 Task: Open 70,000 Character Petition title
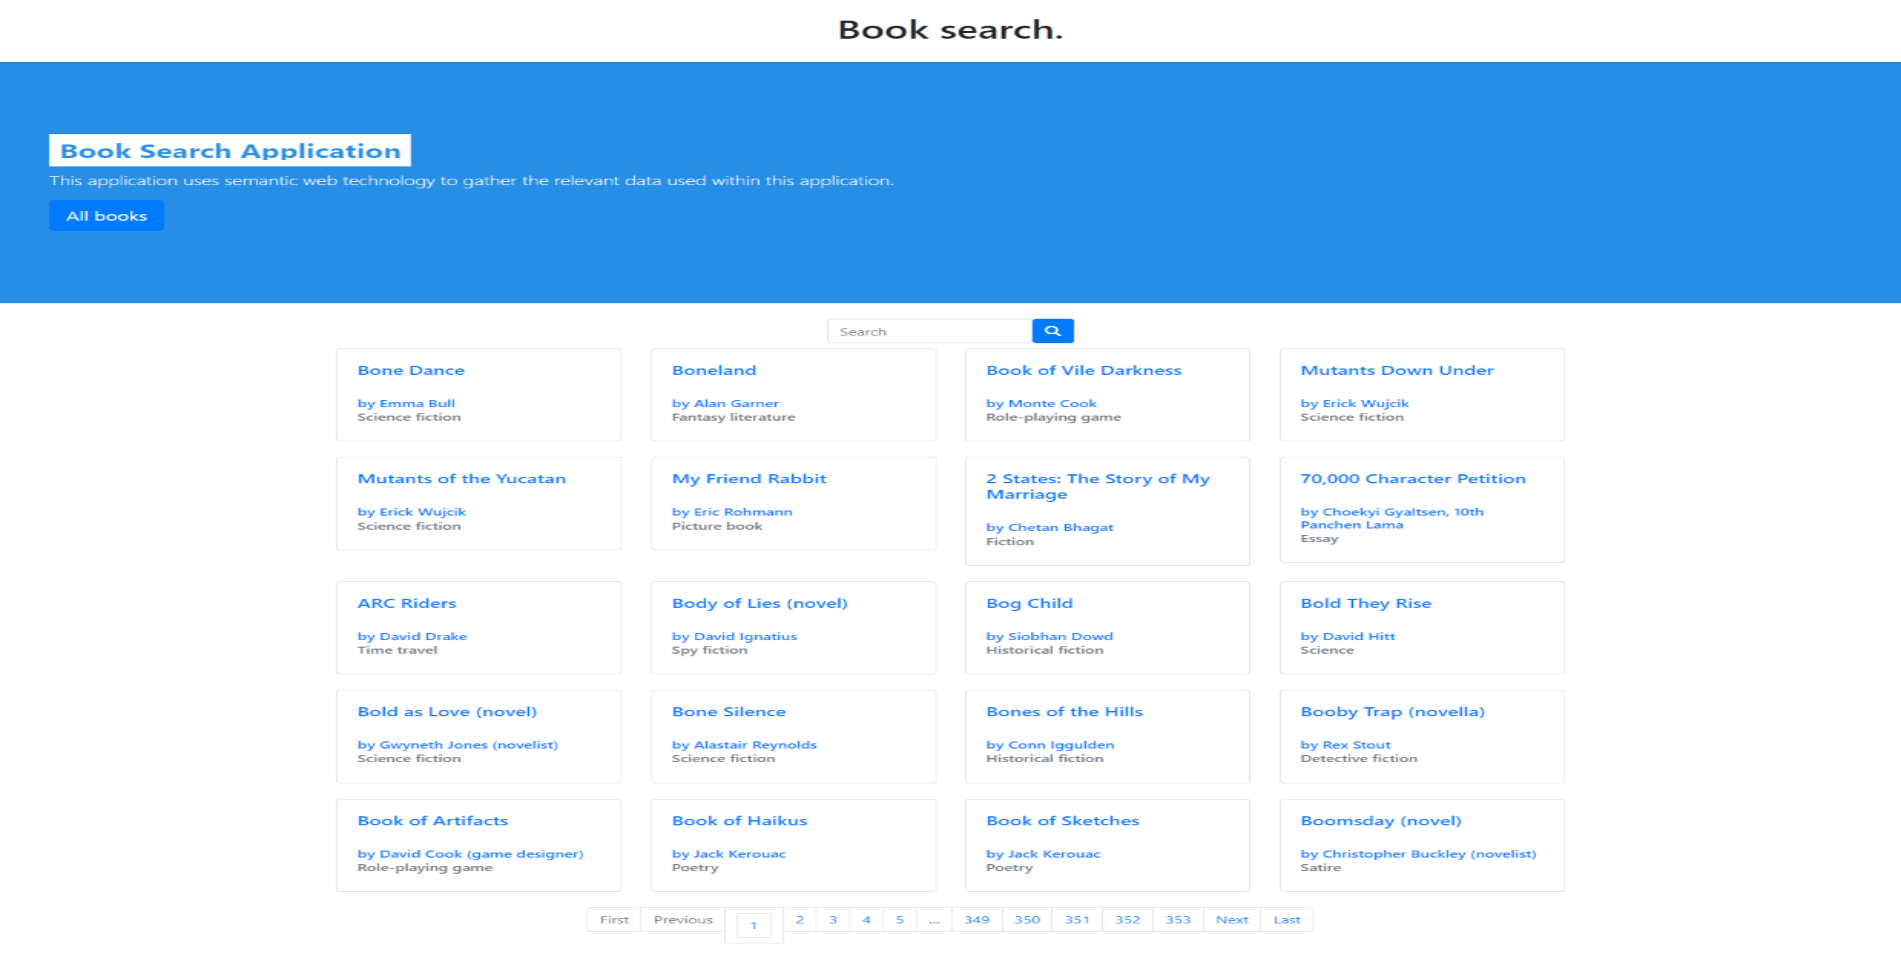tap(1413, 479)
